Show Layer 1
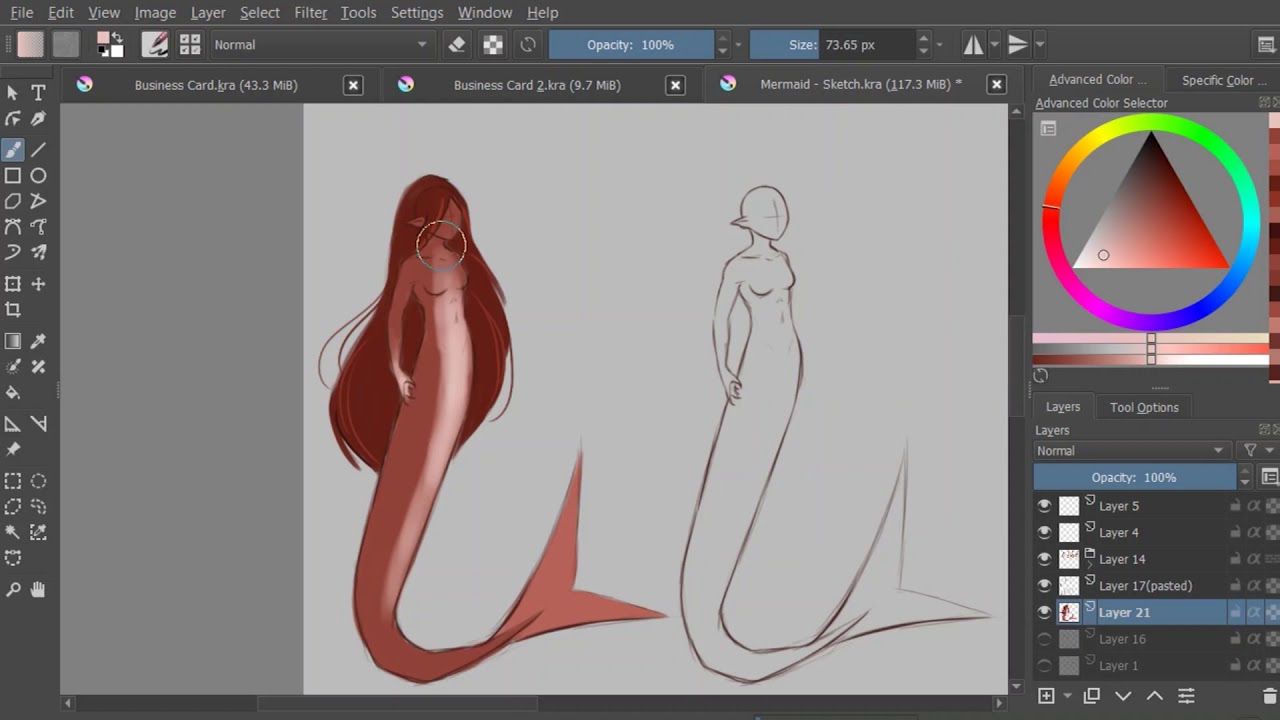1280x720 pixels. point(1044,665)
